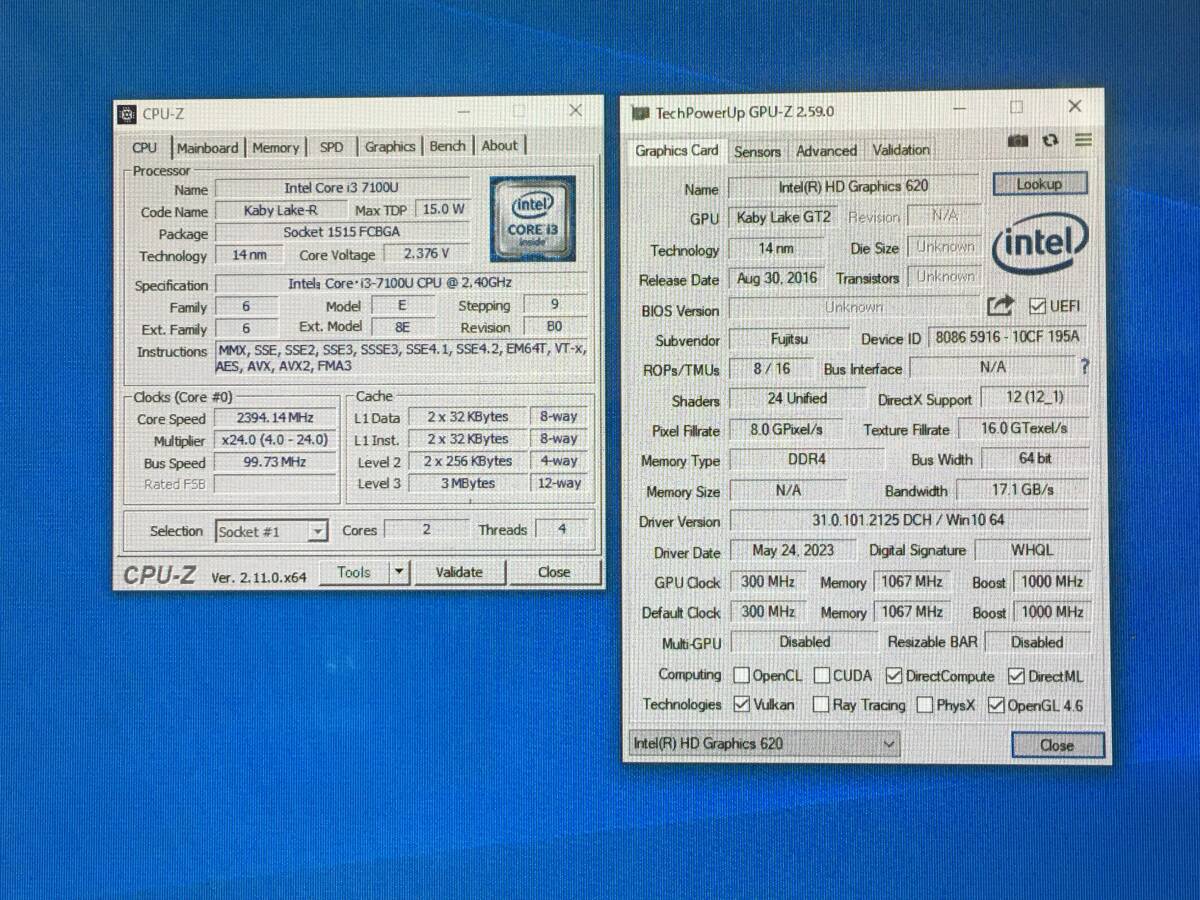
Task: Click the Intel logo in GPU-Z
Action: tap(1039, 243)
